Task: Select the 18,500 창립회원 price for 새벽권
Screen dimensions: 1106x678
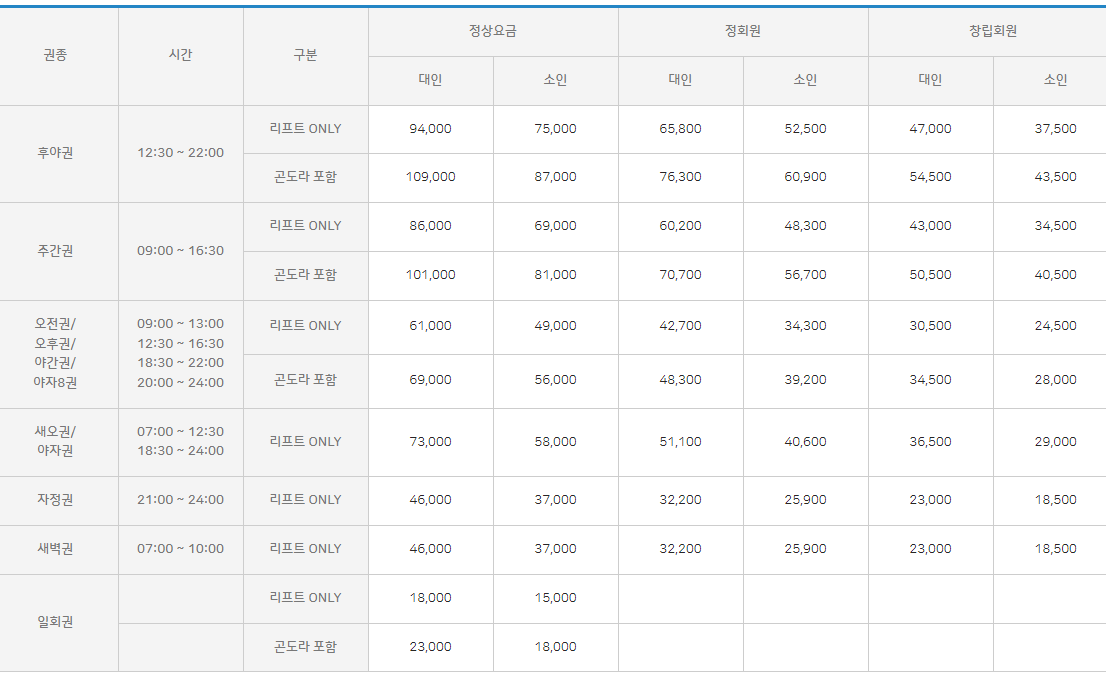Action: pyautogui.click(x=1055, y=549)
